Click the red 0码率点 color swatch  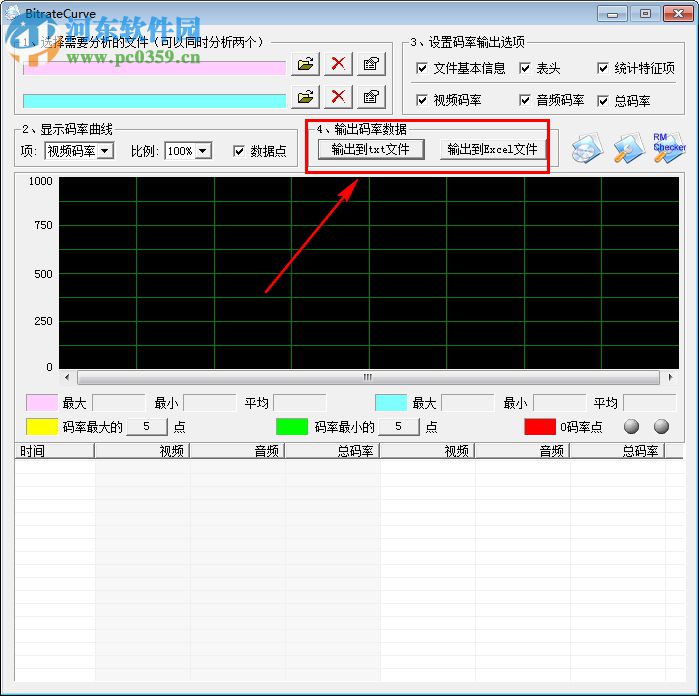click(540, 427)
